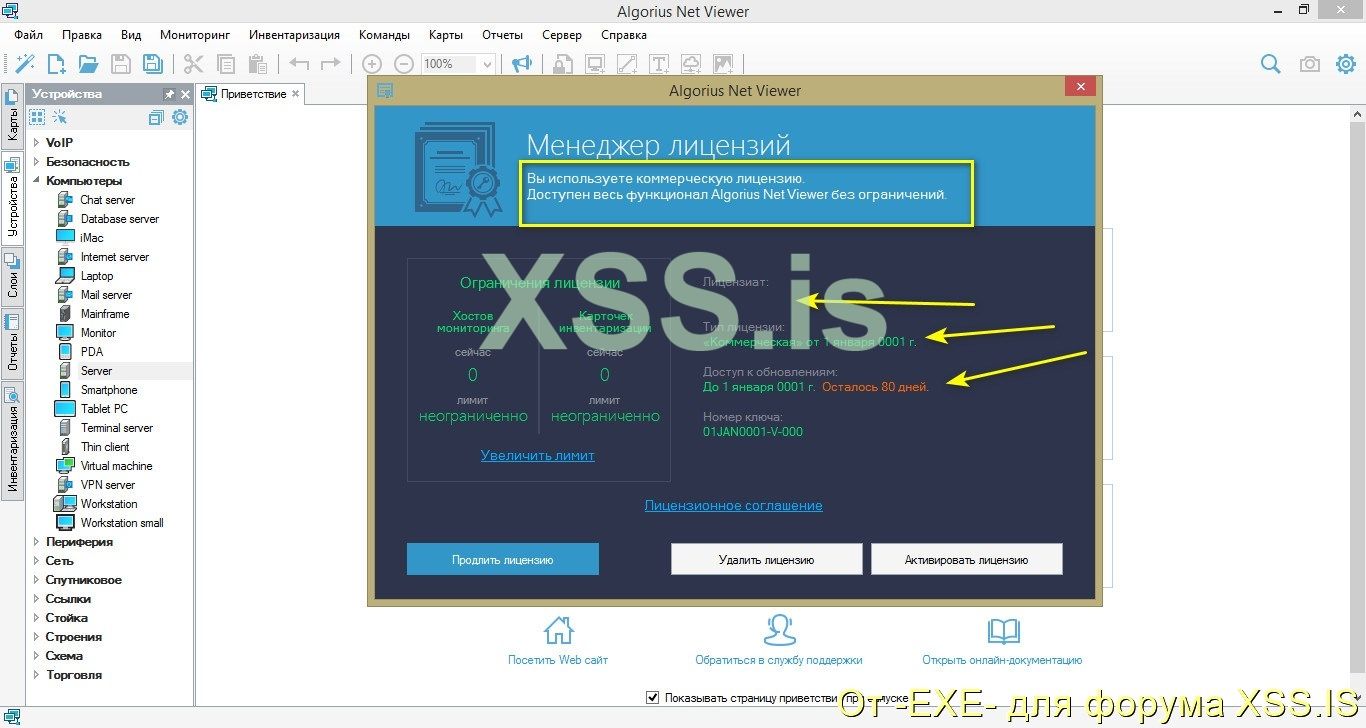Open the Инвентаризация menu
The height and width of the screenshot is (728, 1366).
(294, 35)
